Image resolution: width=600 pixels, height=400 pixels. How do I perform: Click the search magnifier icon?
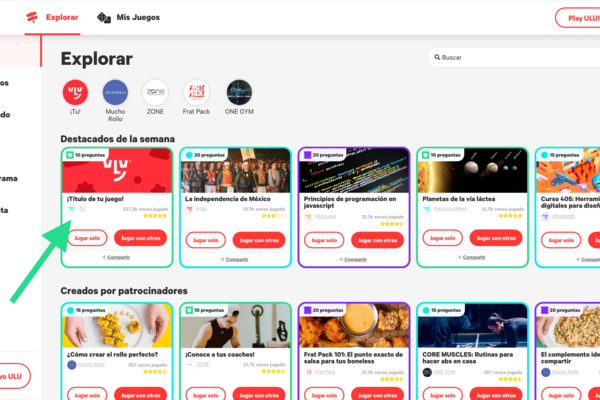click(437, 57)
